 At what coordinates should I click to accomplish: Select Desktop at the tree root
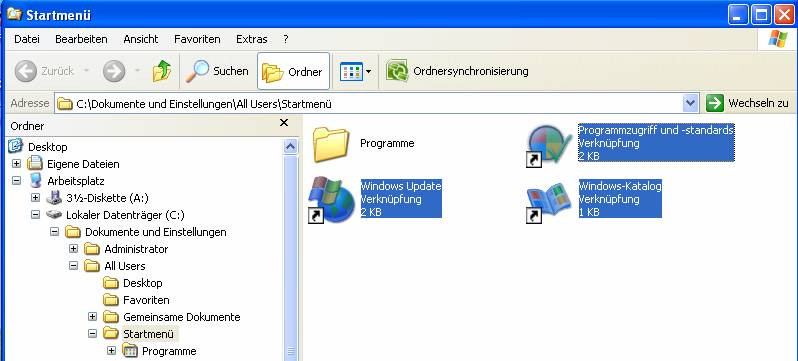[x=48, y=147]
